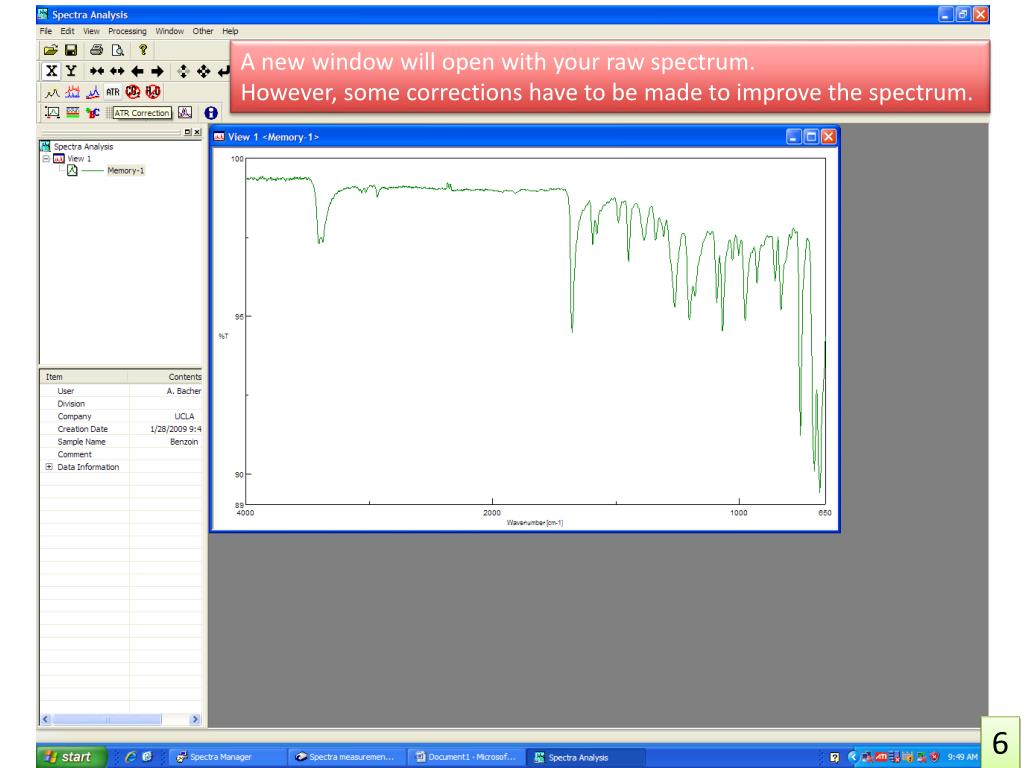Screen dimensions: 1024x768
Task: Open the Edit menu
Action: pyautogui.click(x=67, y=31)
